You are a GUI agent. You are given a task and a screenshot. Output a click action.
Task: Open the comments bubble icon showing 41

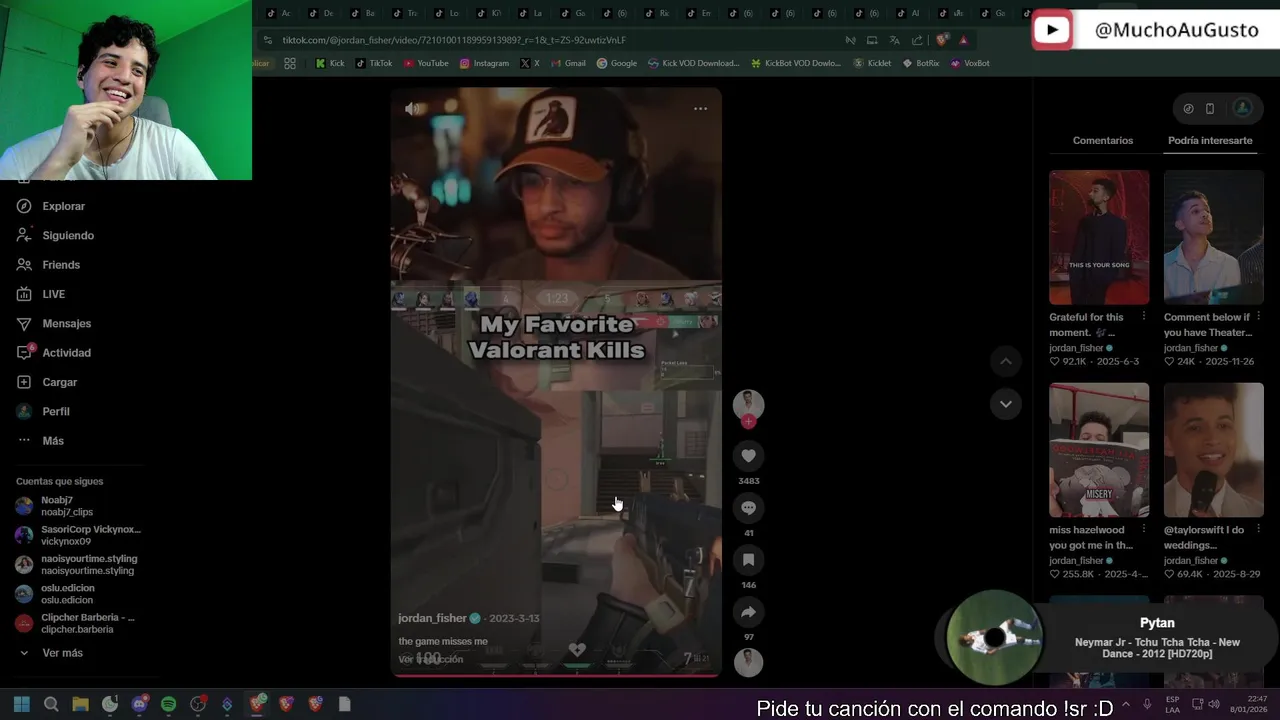pyautogui.click(x=748, y=508)
